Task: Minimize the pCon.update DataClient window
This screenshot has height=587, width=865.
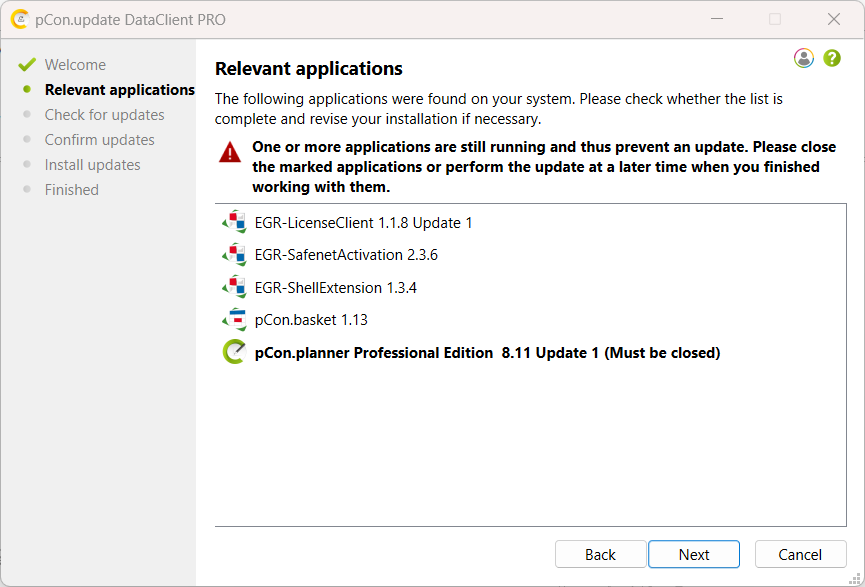Action: click(x=717, y=19)
